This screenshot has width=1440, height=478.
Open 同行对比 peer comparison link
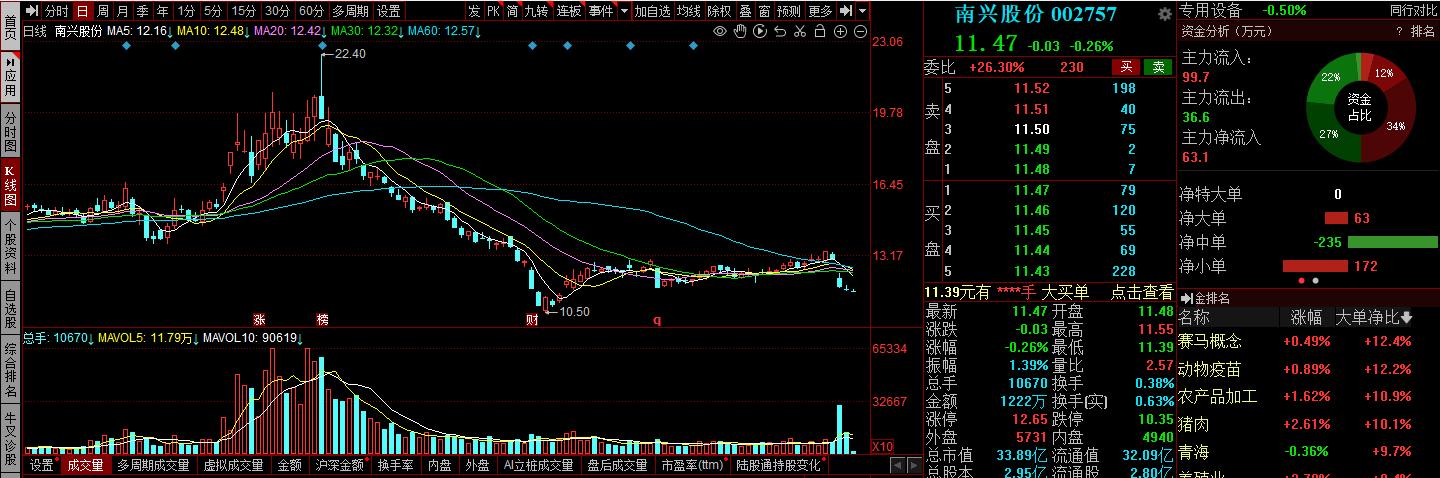[1413, 10]
